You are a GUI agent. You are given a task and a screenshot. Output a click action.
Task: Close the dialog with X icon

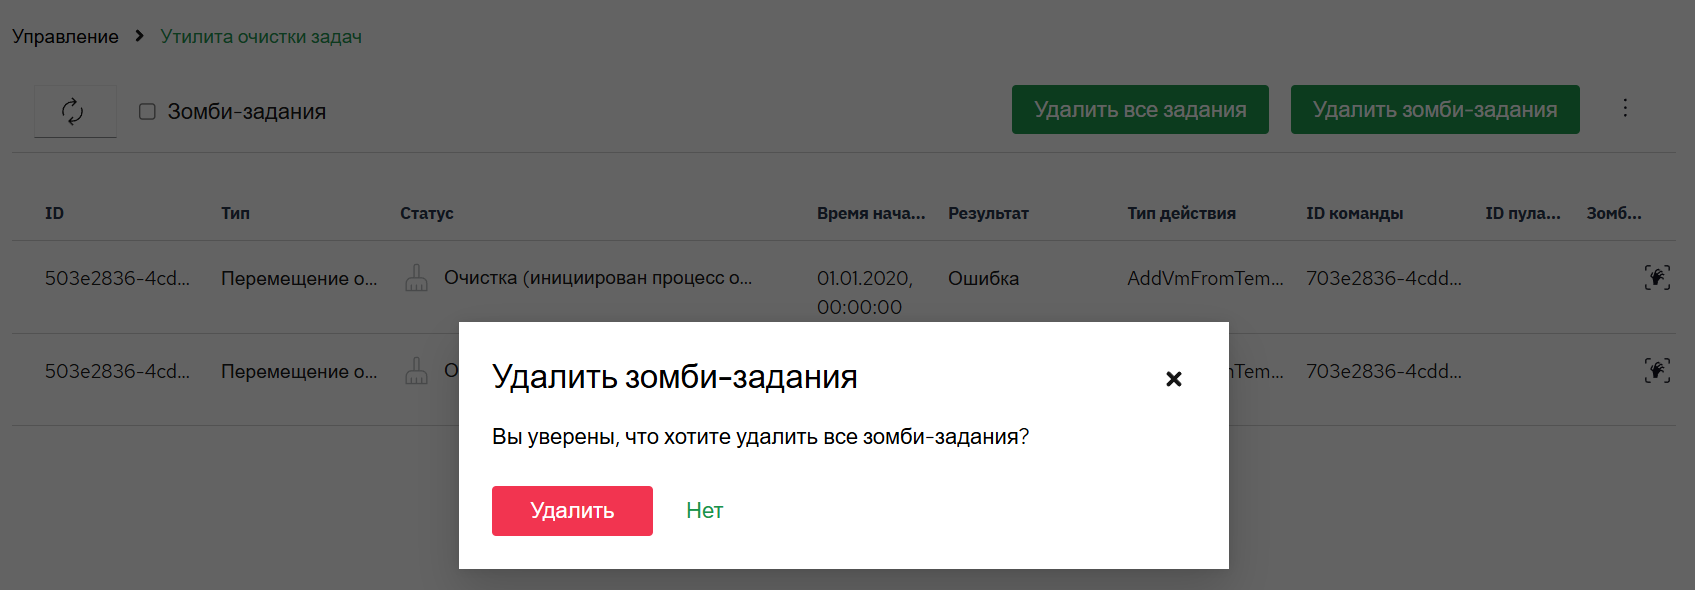[1174, 379]
